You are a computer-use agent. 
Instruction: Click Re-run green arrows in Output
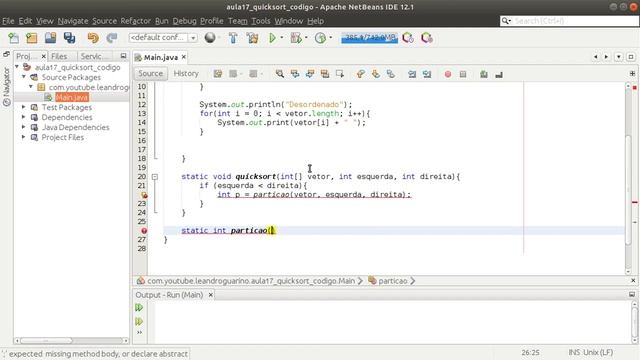click(x=139, y=307)
